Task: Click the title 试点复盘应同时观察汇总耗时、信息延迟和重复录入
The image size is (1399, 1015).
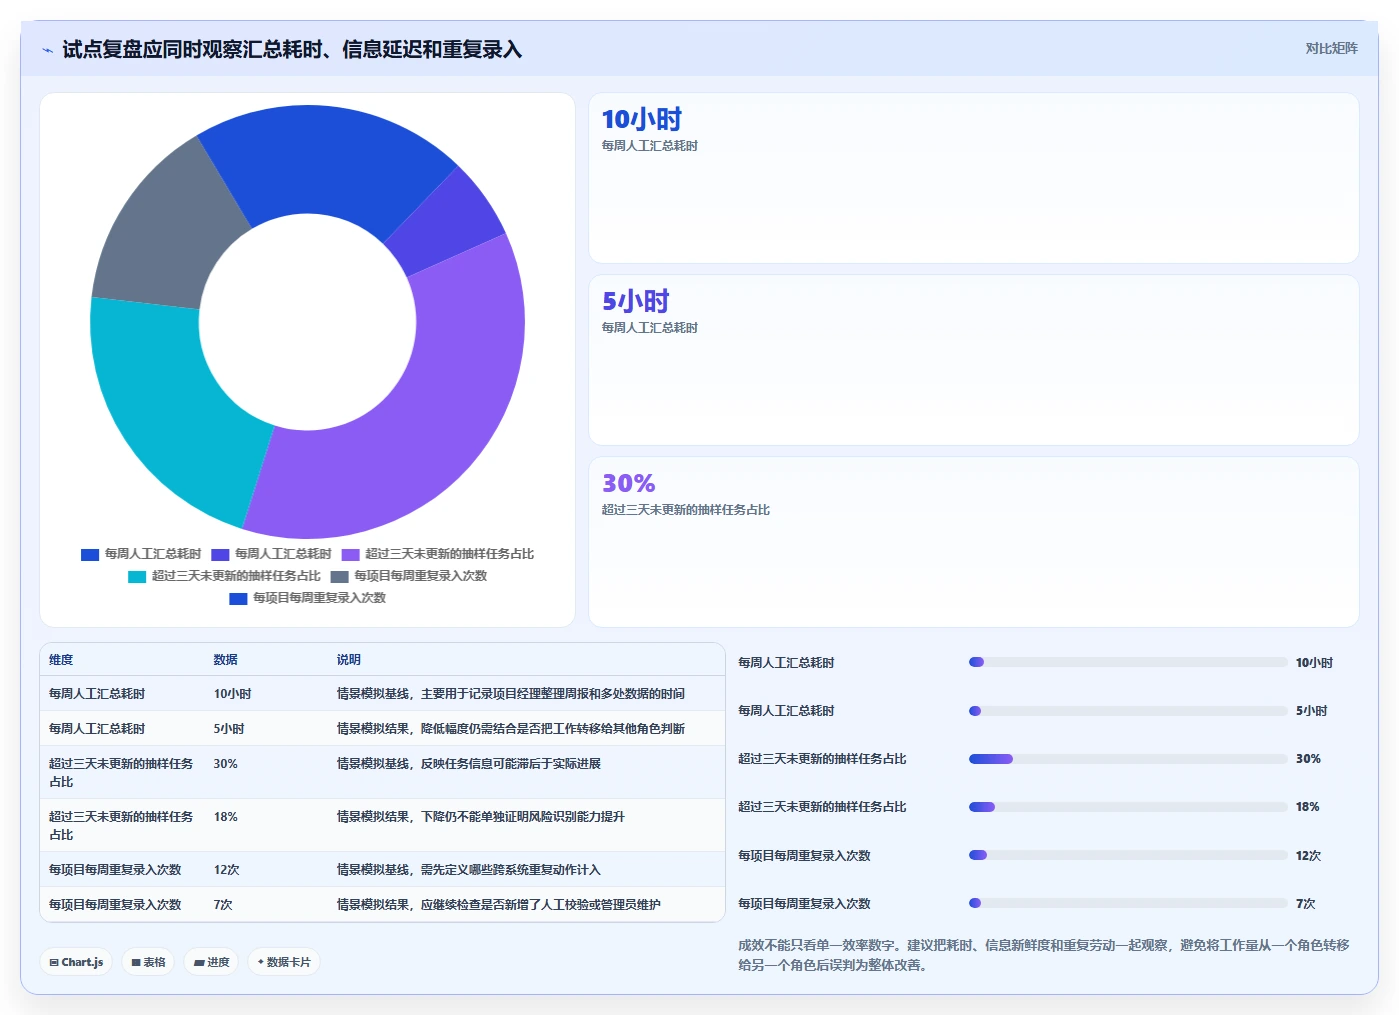Action: click(292, 49)
